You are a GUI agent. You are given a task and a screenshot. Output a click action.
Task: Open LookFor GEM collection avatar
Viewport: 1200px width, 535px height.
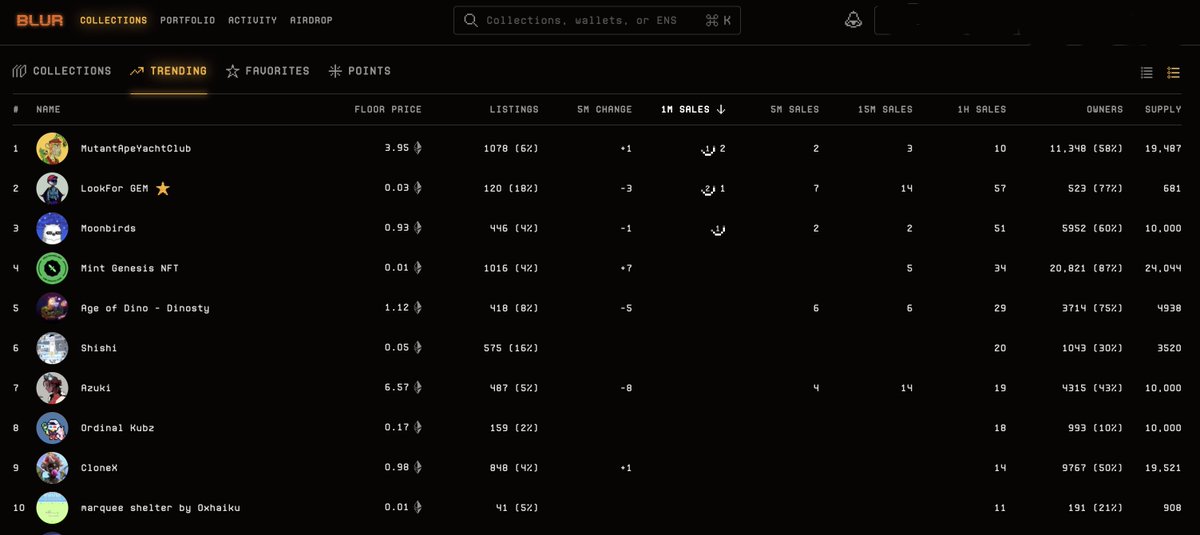[x=52, y=188]
